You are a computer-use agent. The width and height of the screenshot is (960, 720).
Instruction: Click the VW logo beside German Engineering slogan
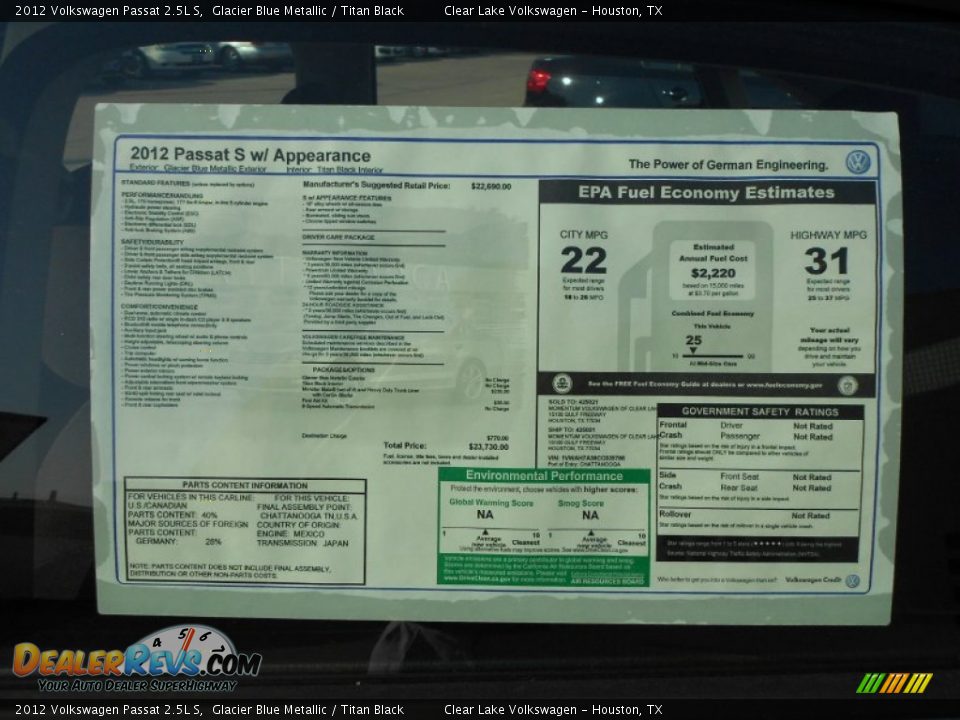coord(858,162)
